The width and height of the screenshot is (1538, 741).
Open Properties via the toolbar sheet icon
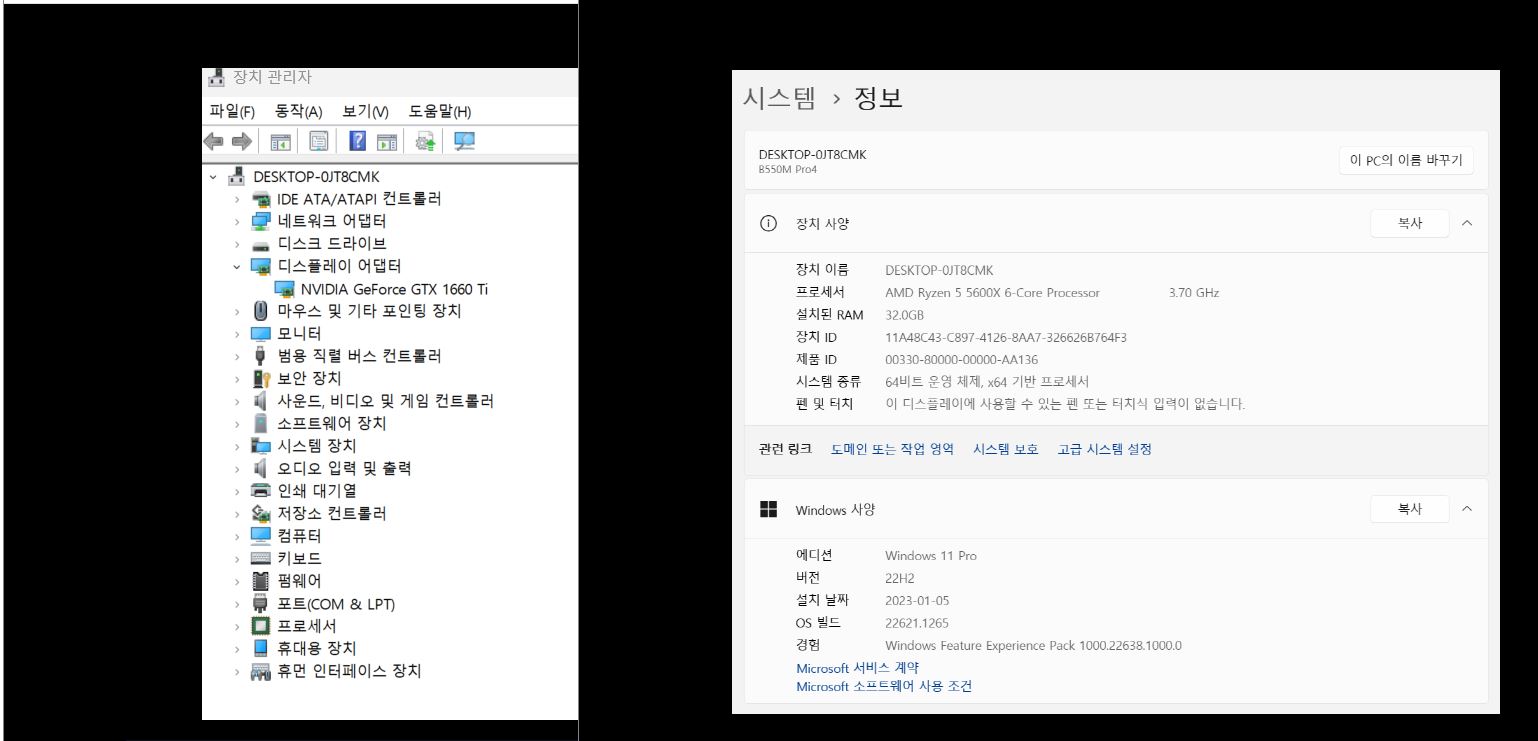coord(318,142)
